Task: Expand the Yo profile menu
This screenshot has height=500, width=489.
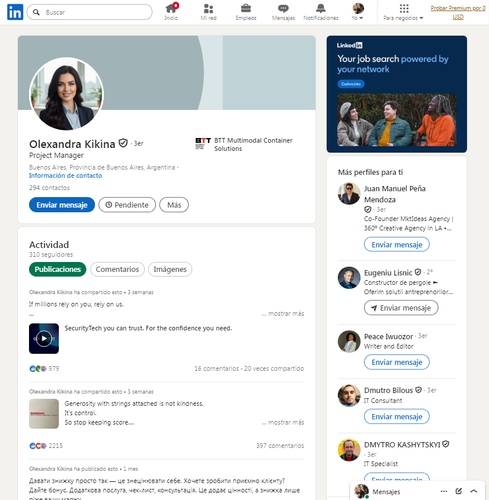Action: click(358, 12)
